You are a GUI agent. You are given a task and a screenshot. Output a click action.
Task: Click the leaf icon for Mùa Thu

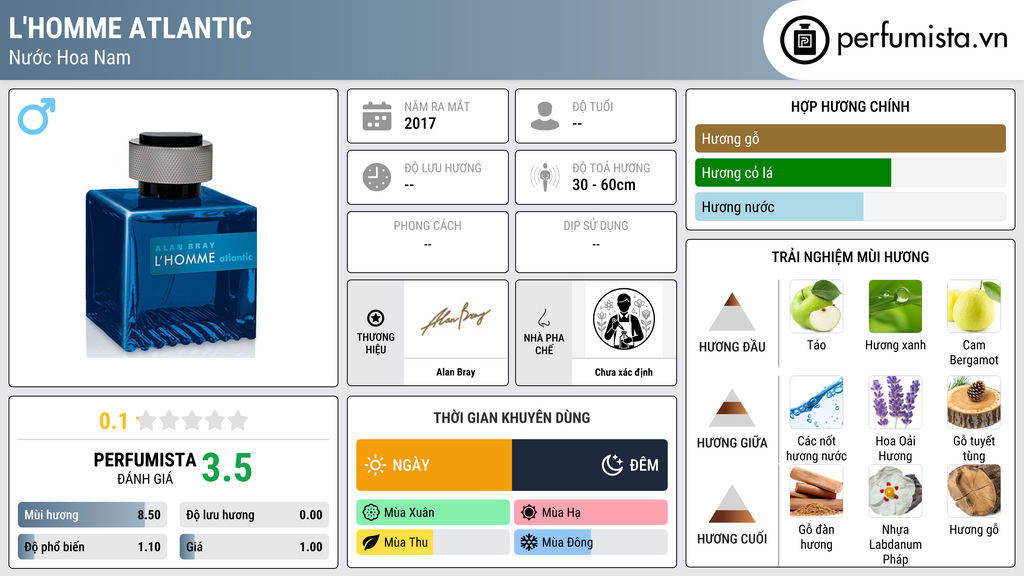[x=371, y=542]
